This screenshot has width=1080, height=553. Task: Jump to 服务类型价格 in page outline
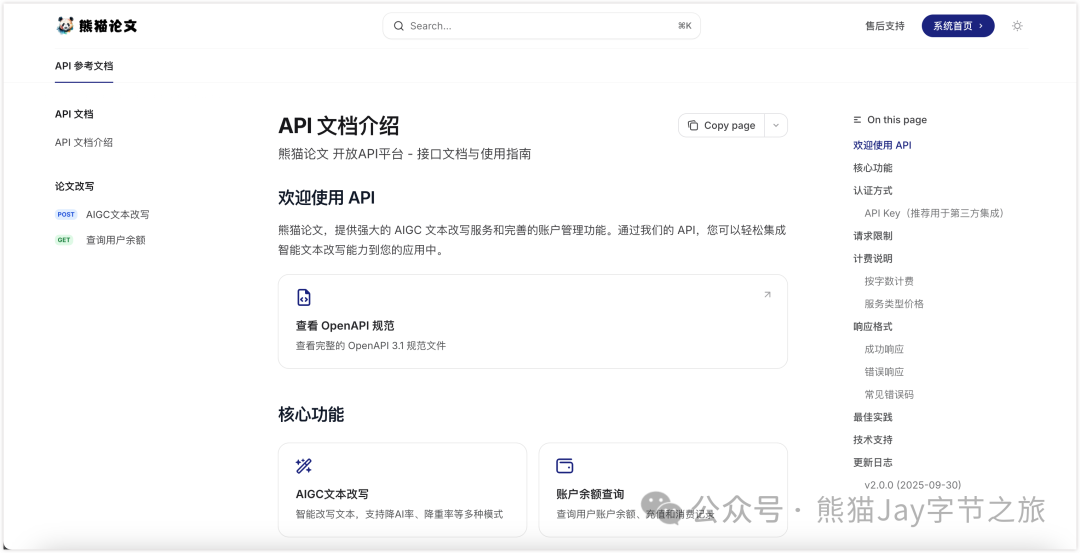pyautogui.click(x=894, y=304)
